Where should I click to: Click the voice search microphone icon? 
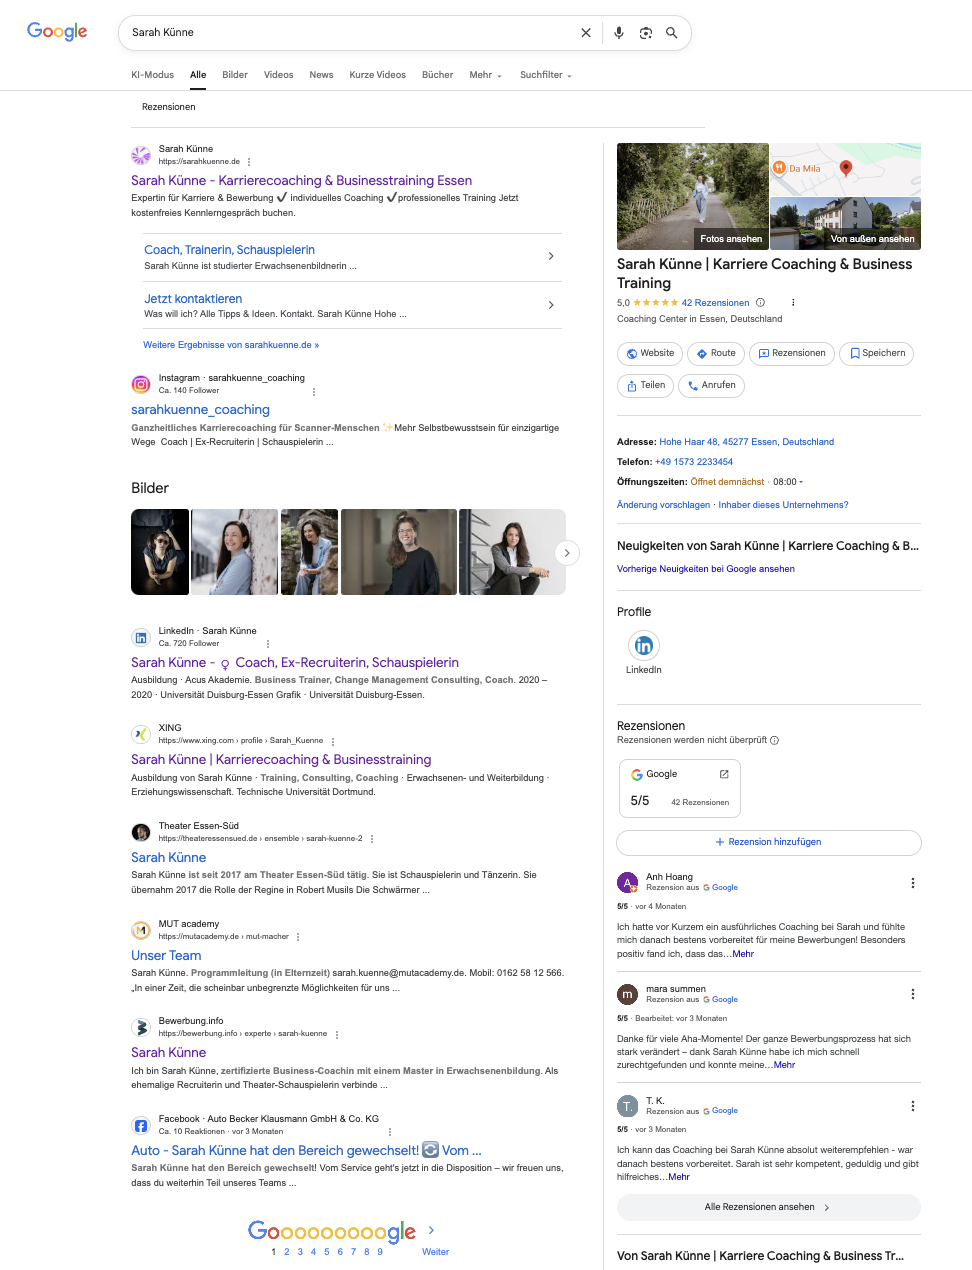click(x=619, y=33)
